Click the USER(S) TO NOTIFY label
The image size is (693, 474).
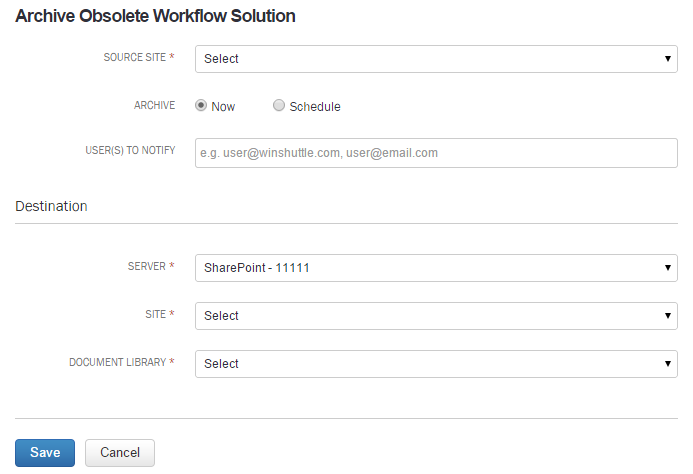point(130,150)
